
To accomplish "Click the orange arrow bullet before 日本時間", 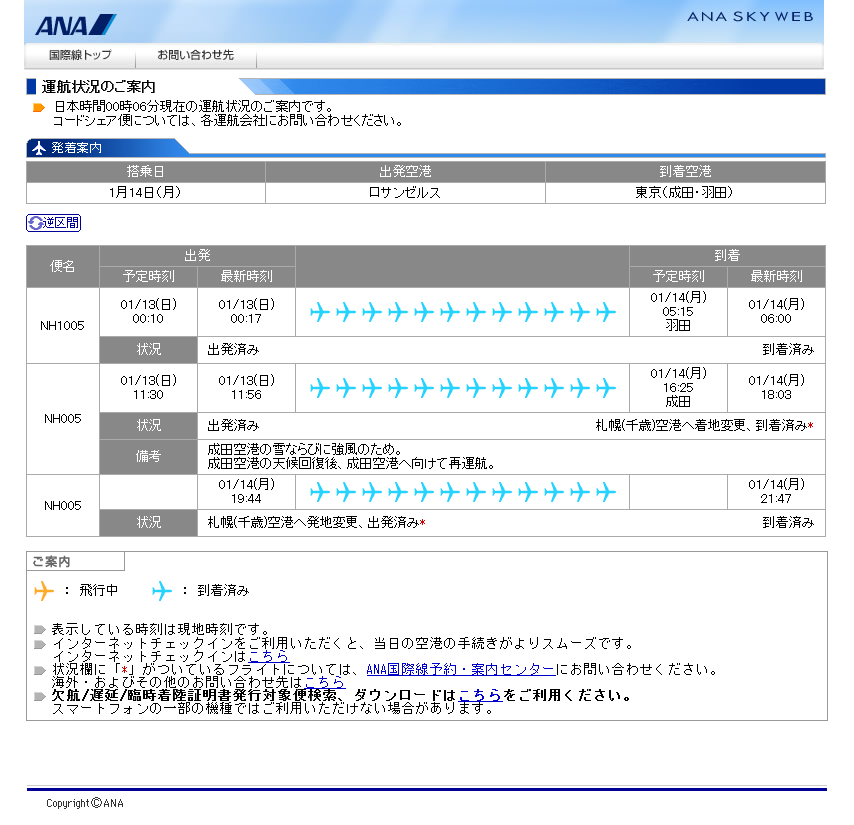I will [39, 107].
